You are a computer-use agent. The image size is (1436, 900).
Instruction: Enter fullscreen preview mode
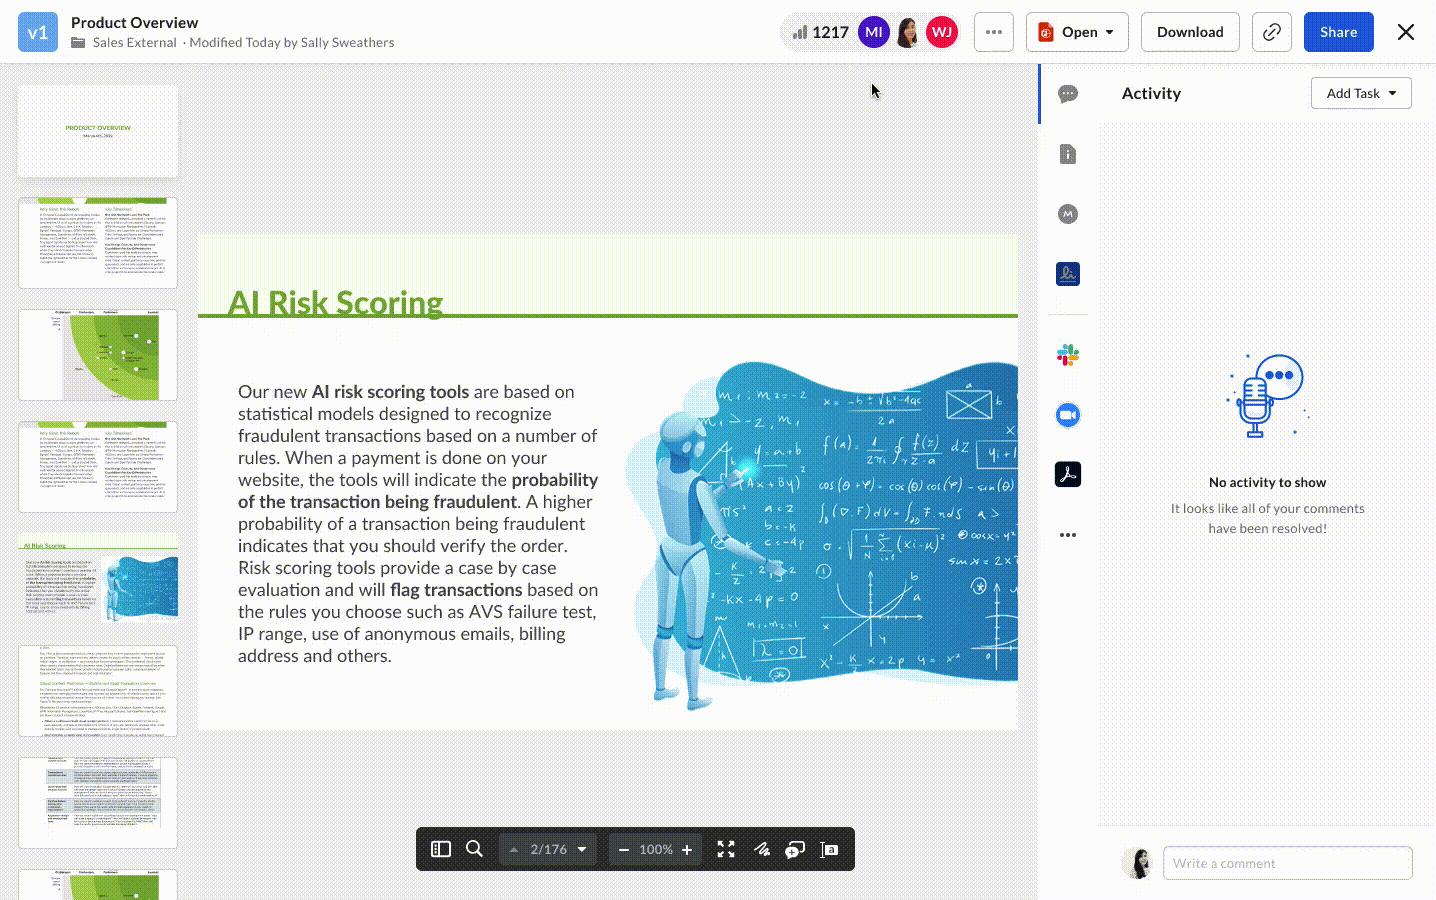726,849
